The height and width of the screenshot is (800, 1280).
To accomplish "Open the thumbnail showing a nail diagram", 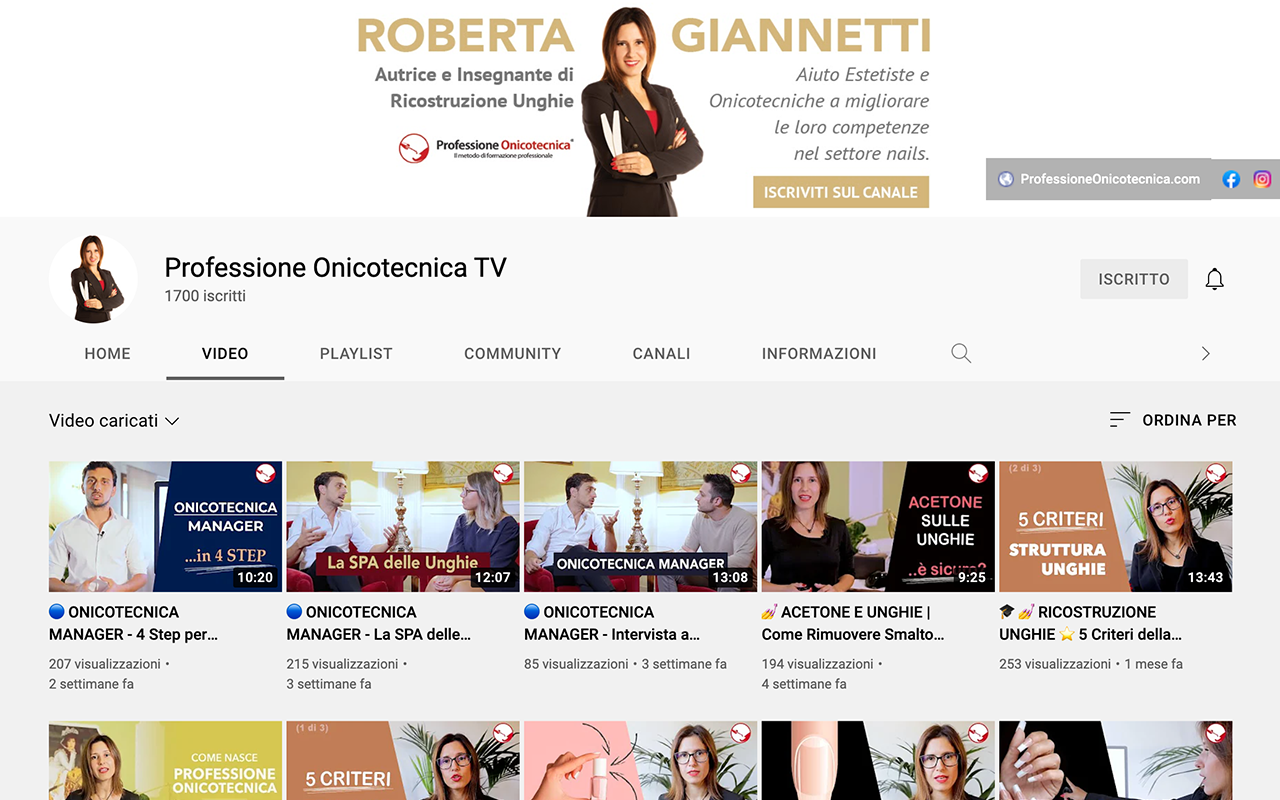I will click(x=878, y=761).
